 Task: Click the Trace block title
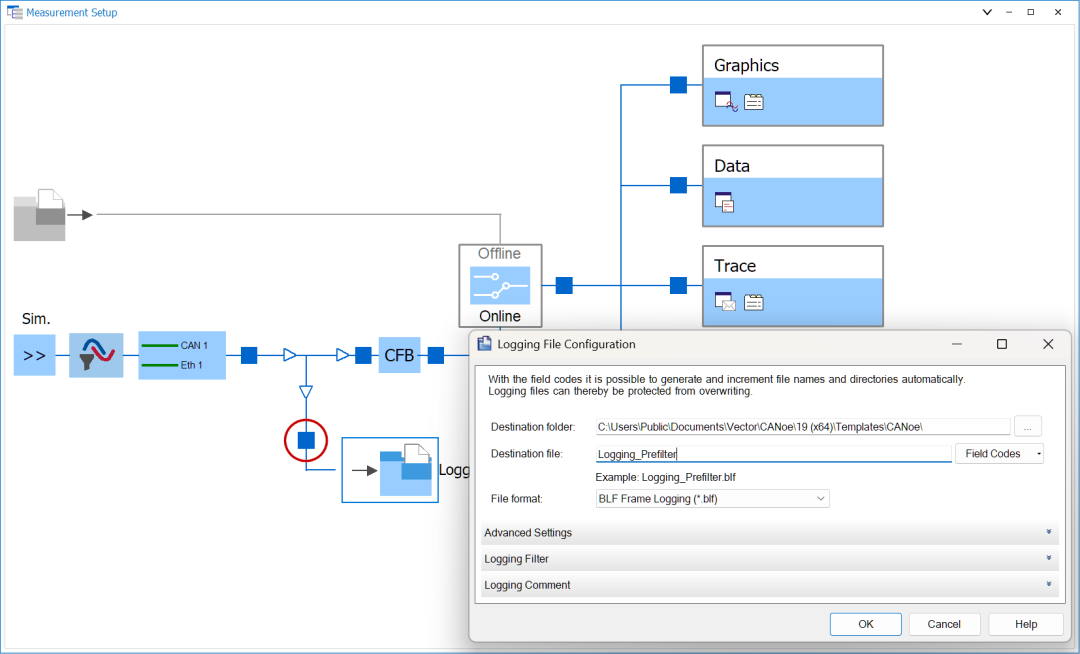pyautogui.click(x=735, y=266)
